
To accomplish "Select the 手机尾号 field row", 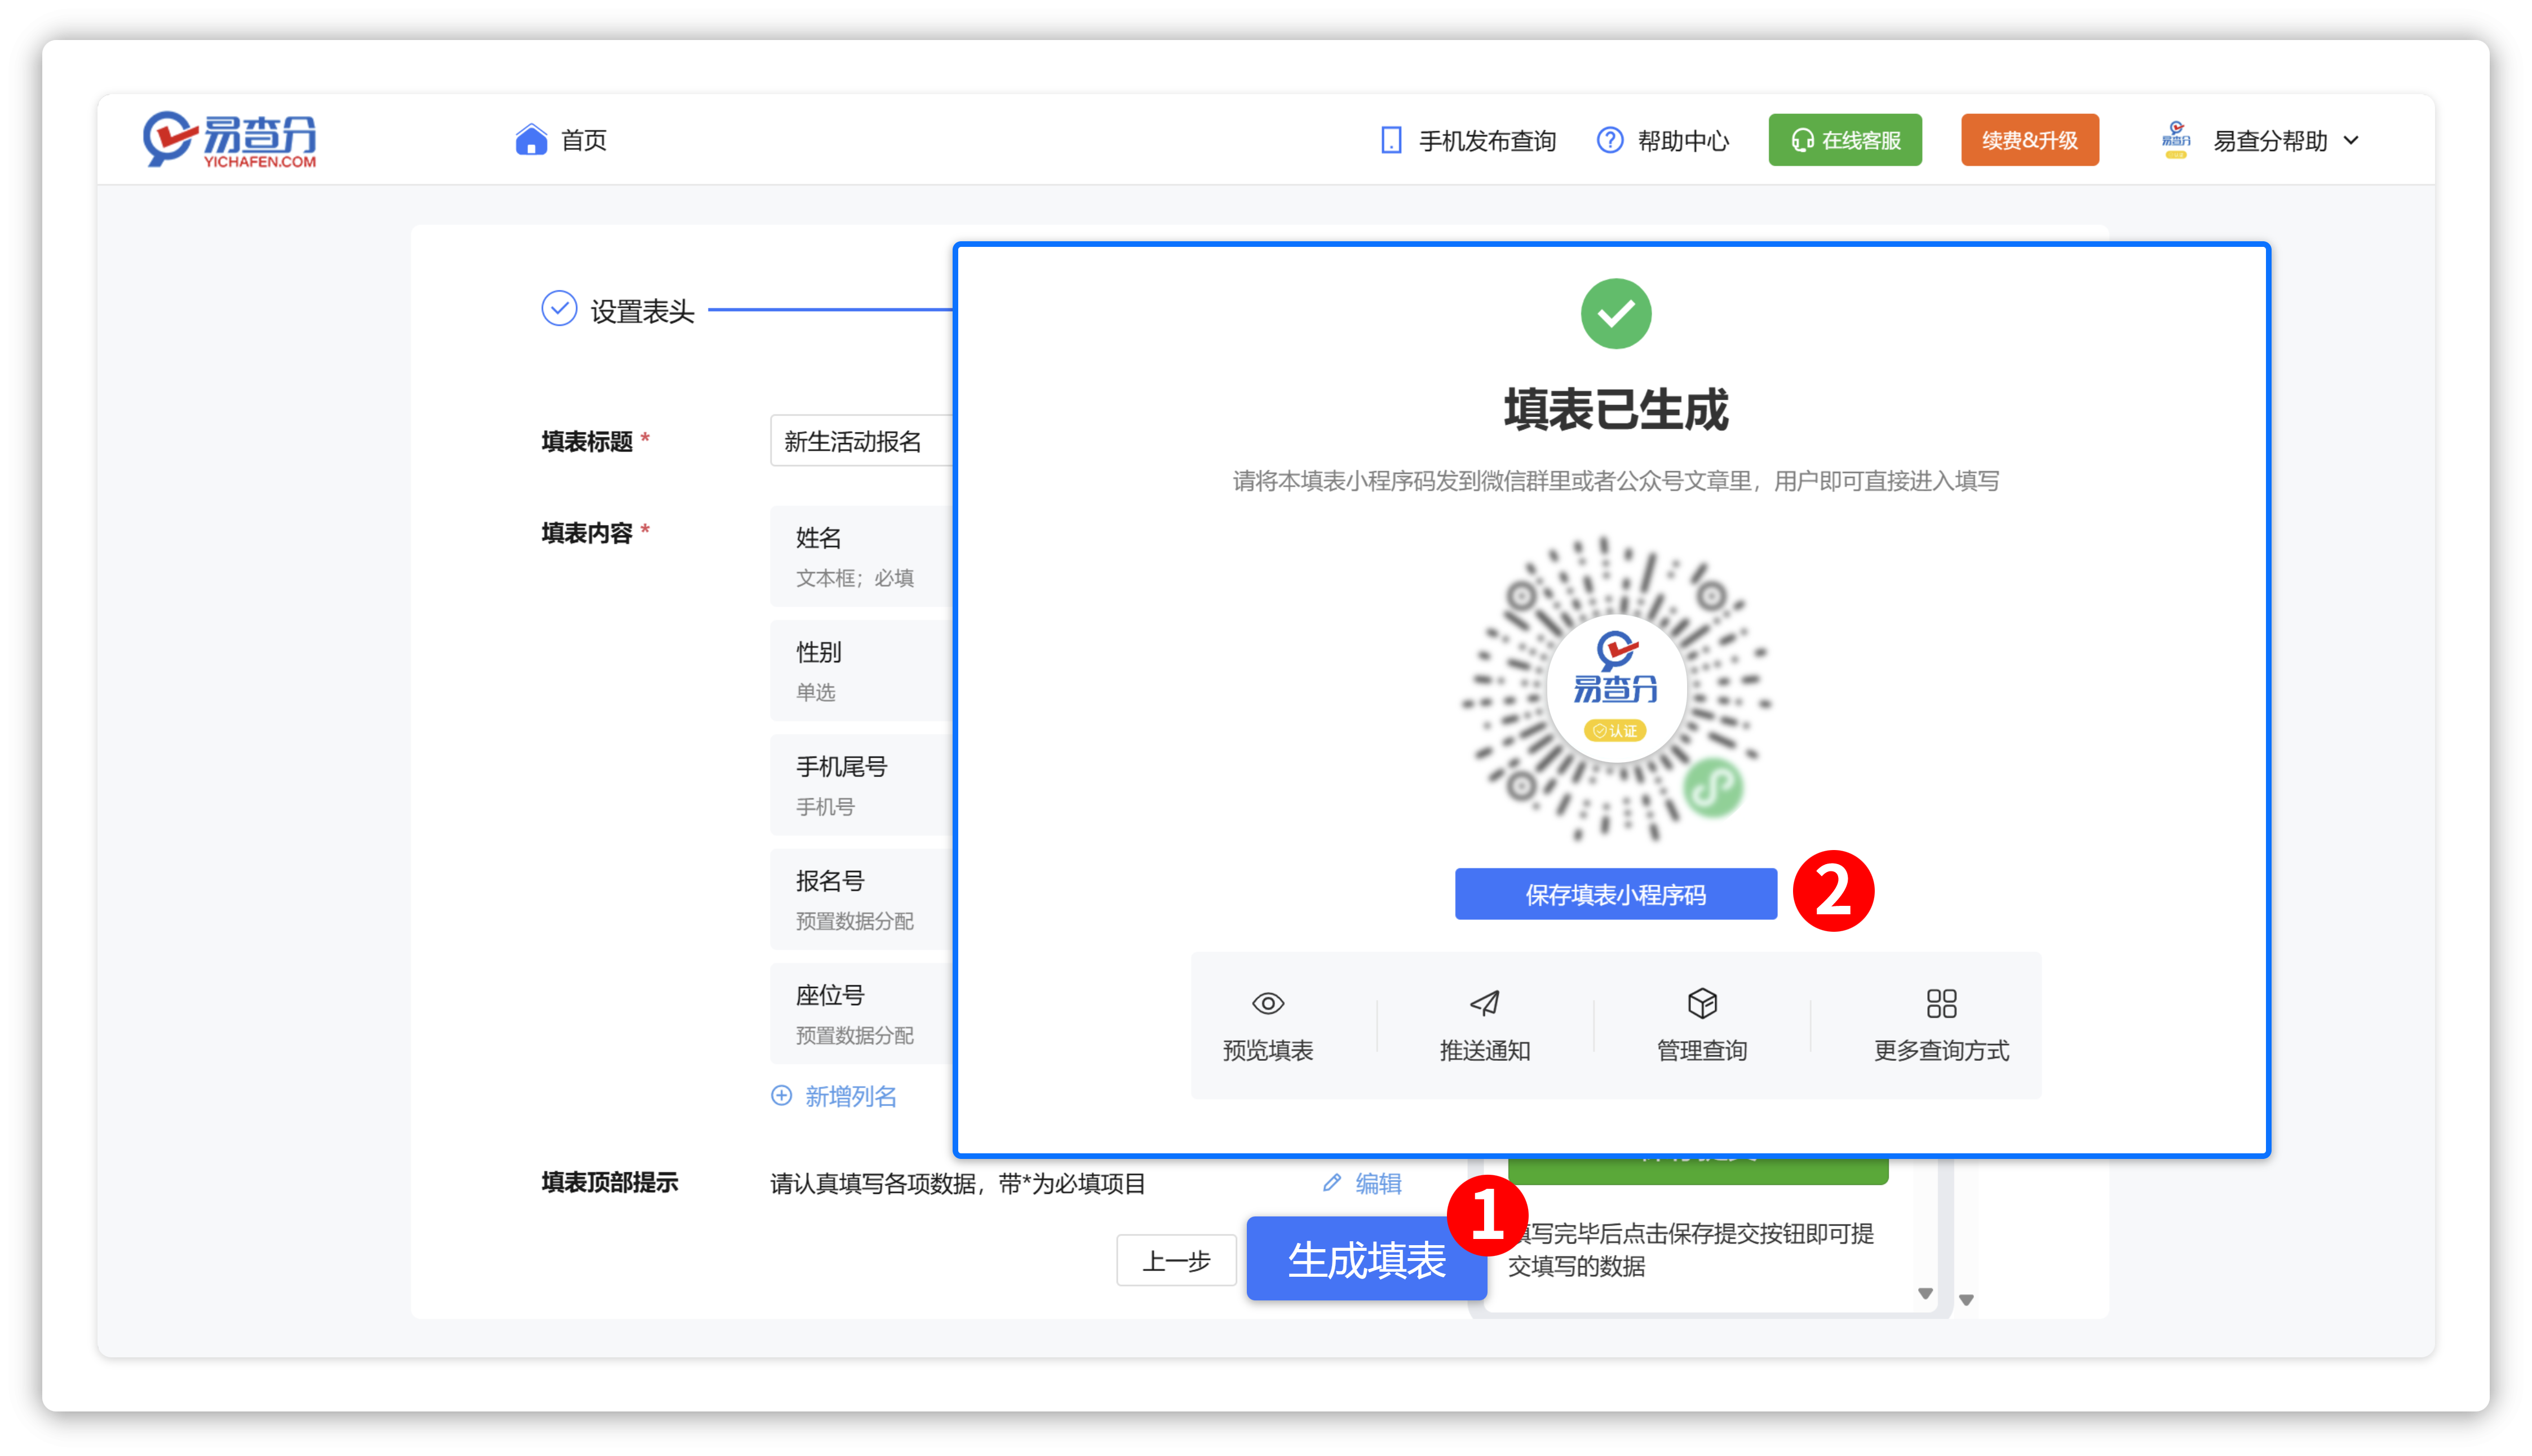I will pyautogui.click(x=861, y=785).
